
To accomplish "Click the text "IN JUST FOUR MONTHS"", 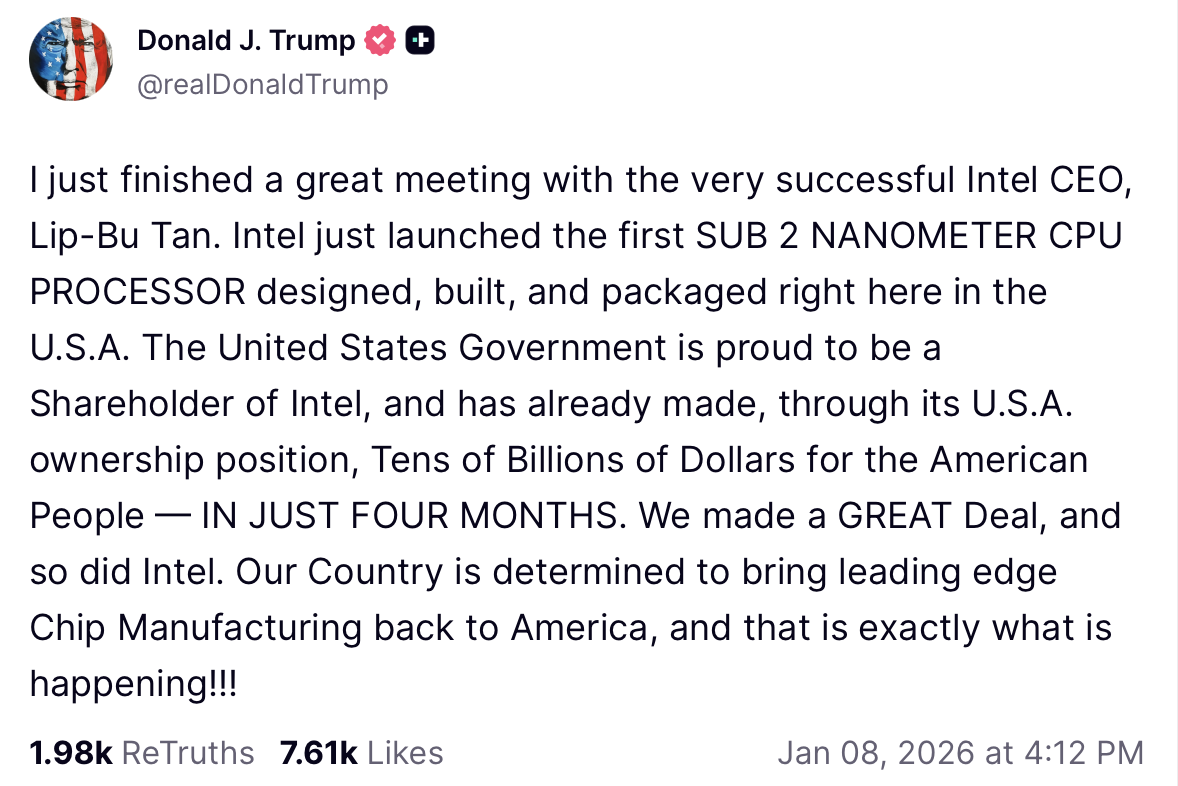I will 408,516.
